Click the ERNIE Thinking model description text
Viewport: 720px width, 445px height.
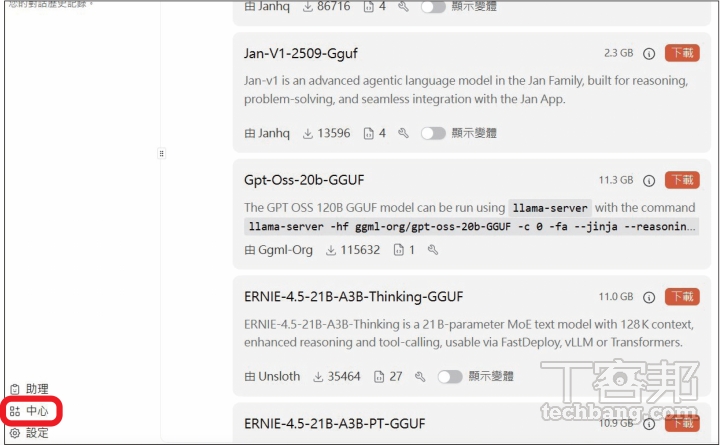tap(469, 333)
